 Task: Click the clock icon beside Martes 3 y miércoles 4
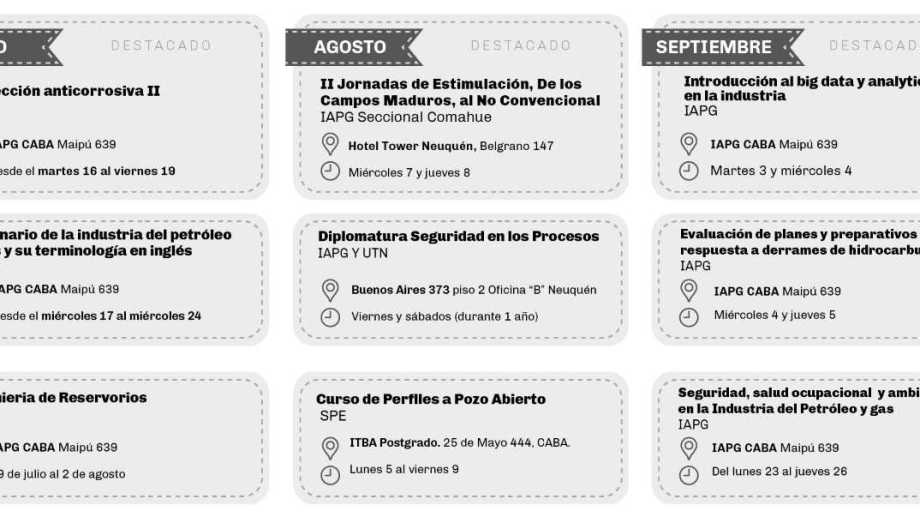(689, 170)
